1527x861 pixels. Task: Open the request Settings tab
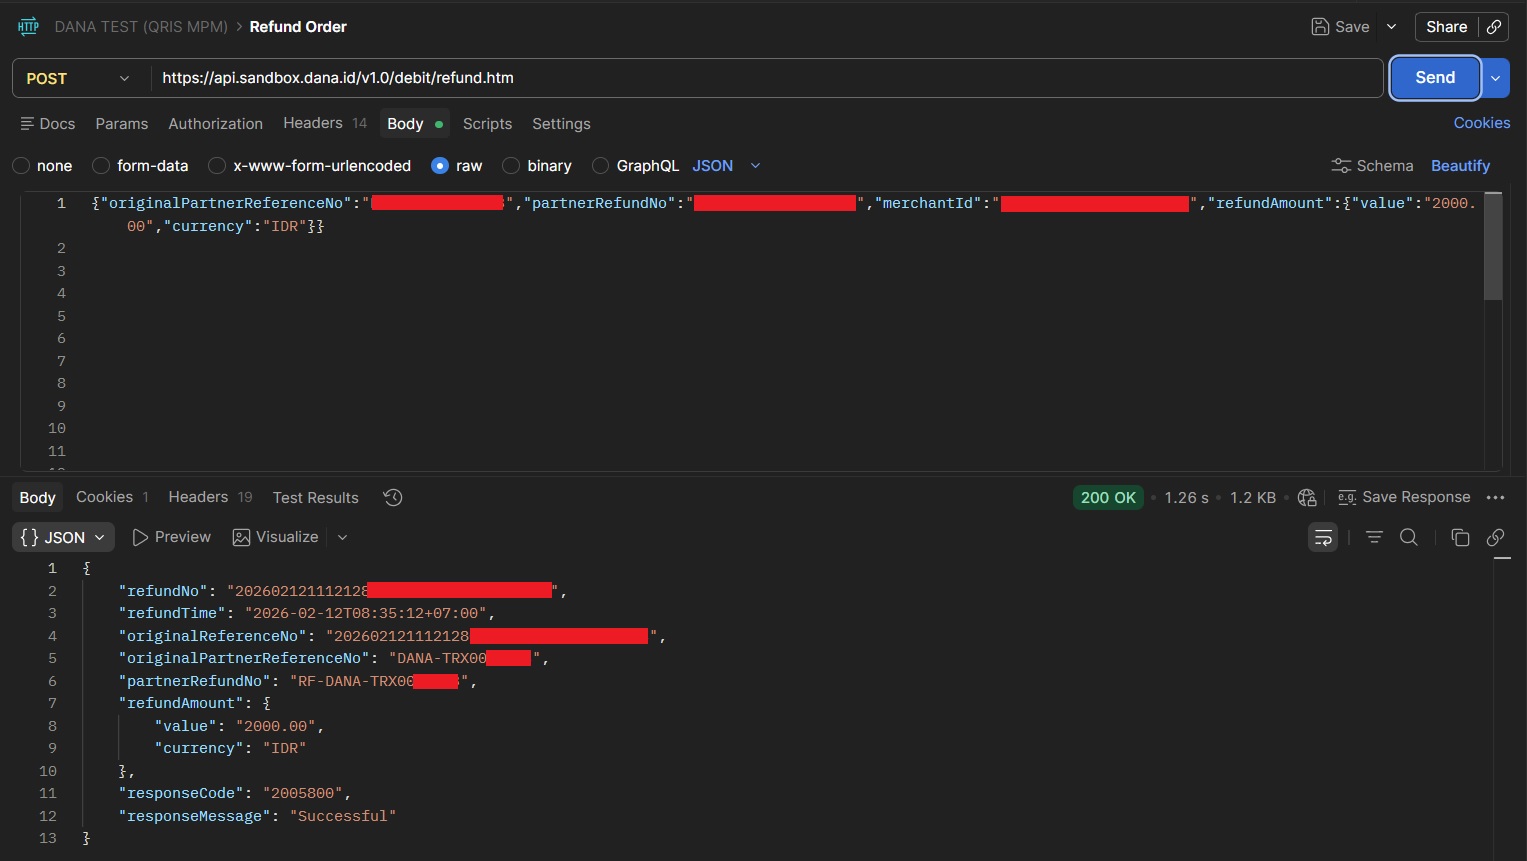coord(561,124)
